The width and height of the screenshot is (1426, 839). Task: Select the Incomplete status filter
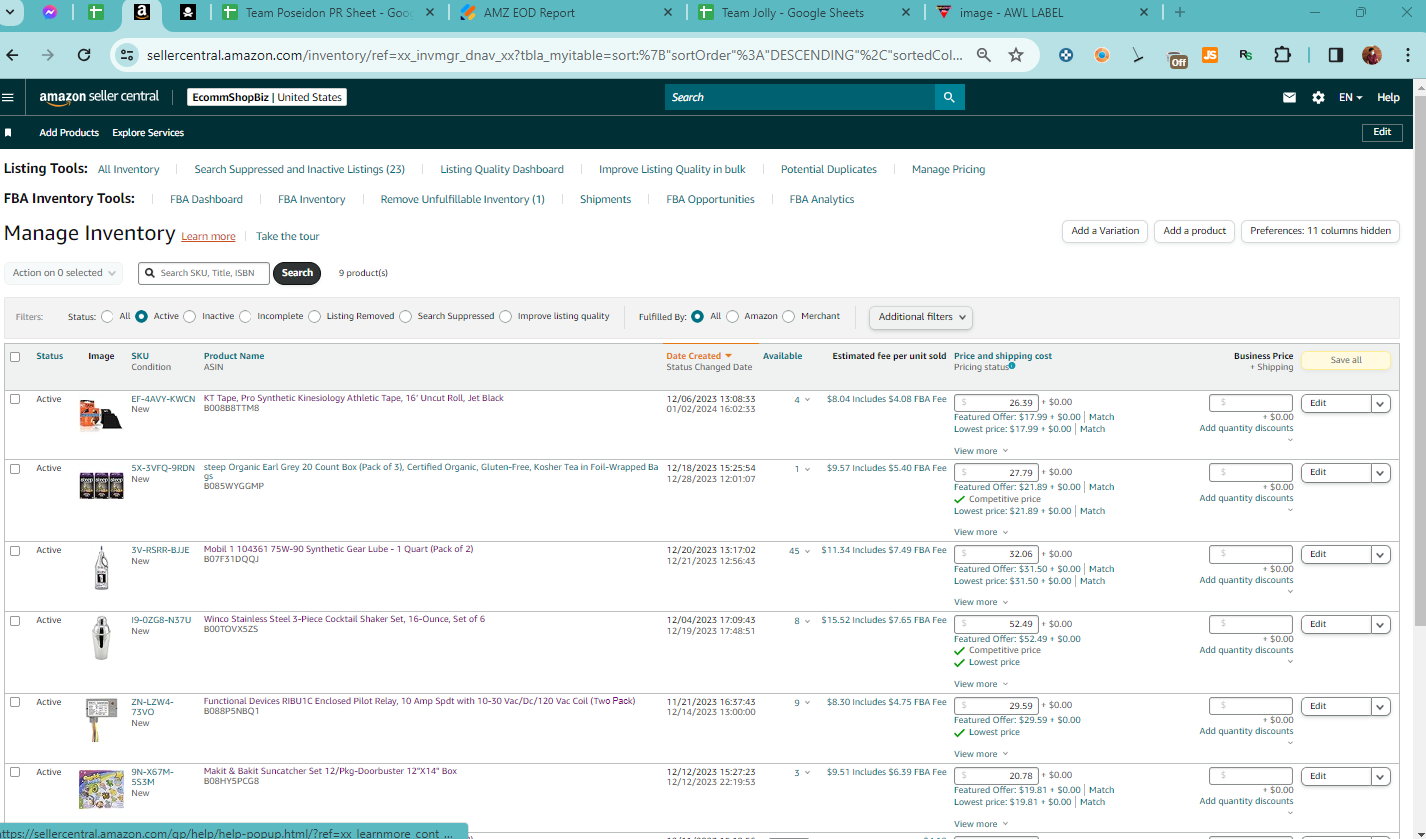coord(245,317)
